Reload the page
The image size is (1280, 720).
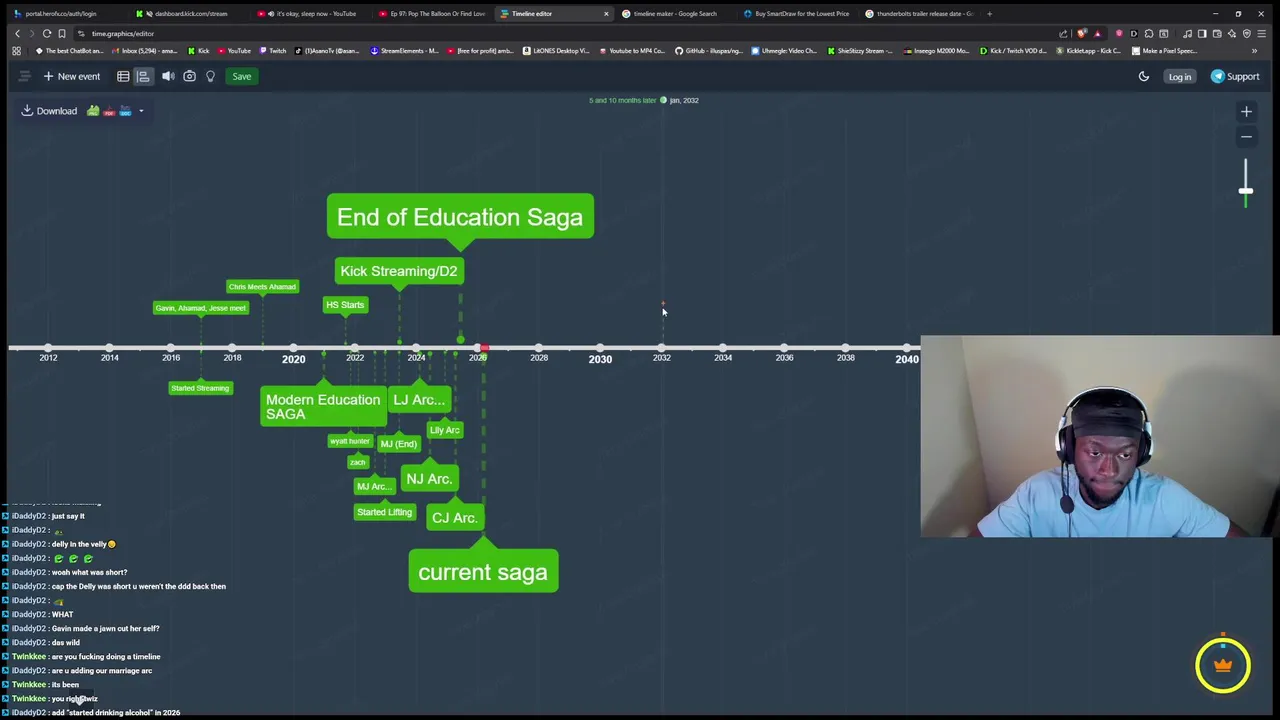pyautogui.click(x=47, y=34)
